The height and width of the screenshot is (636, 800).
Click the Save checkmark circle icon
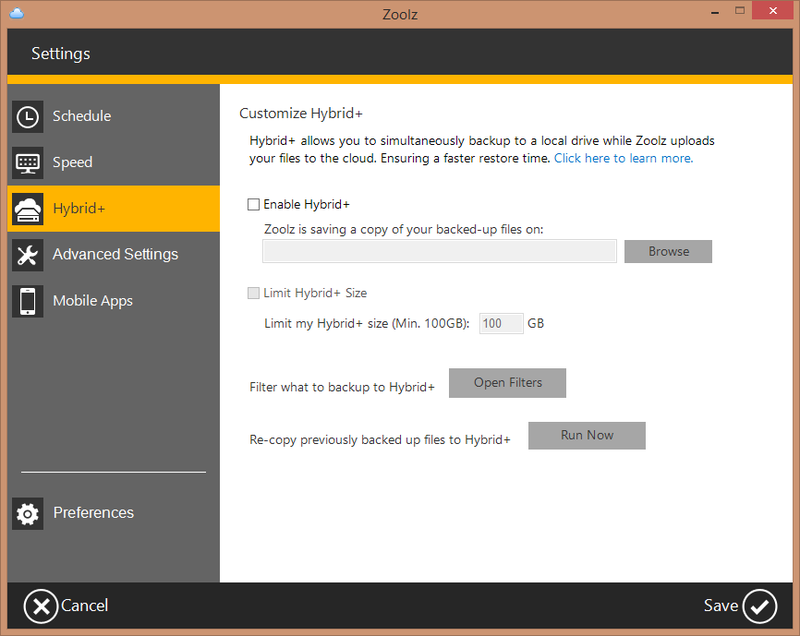pos(760,606)
